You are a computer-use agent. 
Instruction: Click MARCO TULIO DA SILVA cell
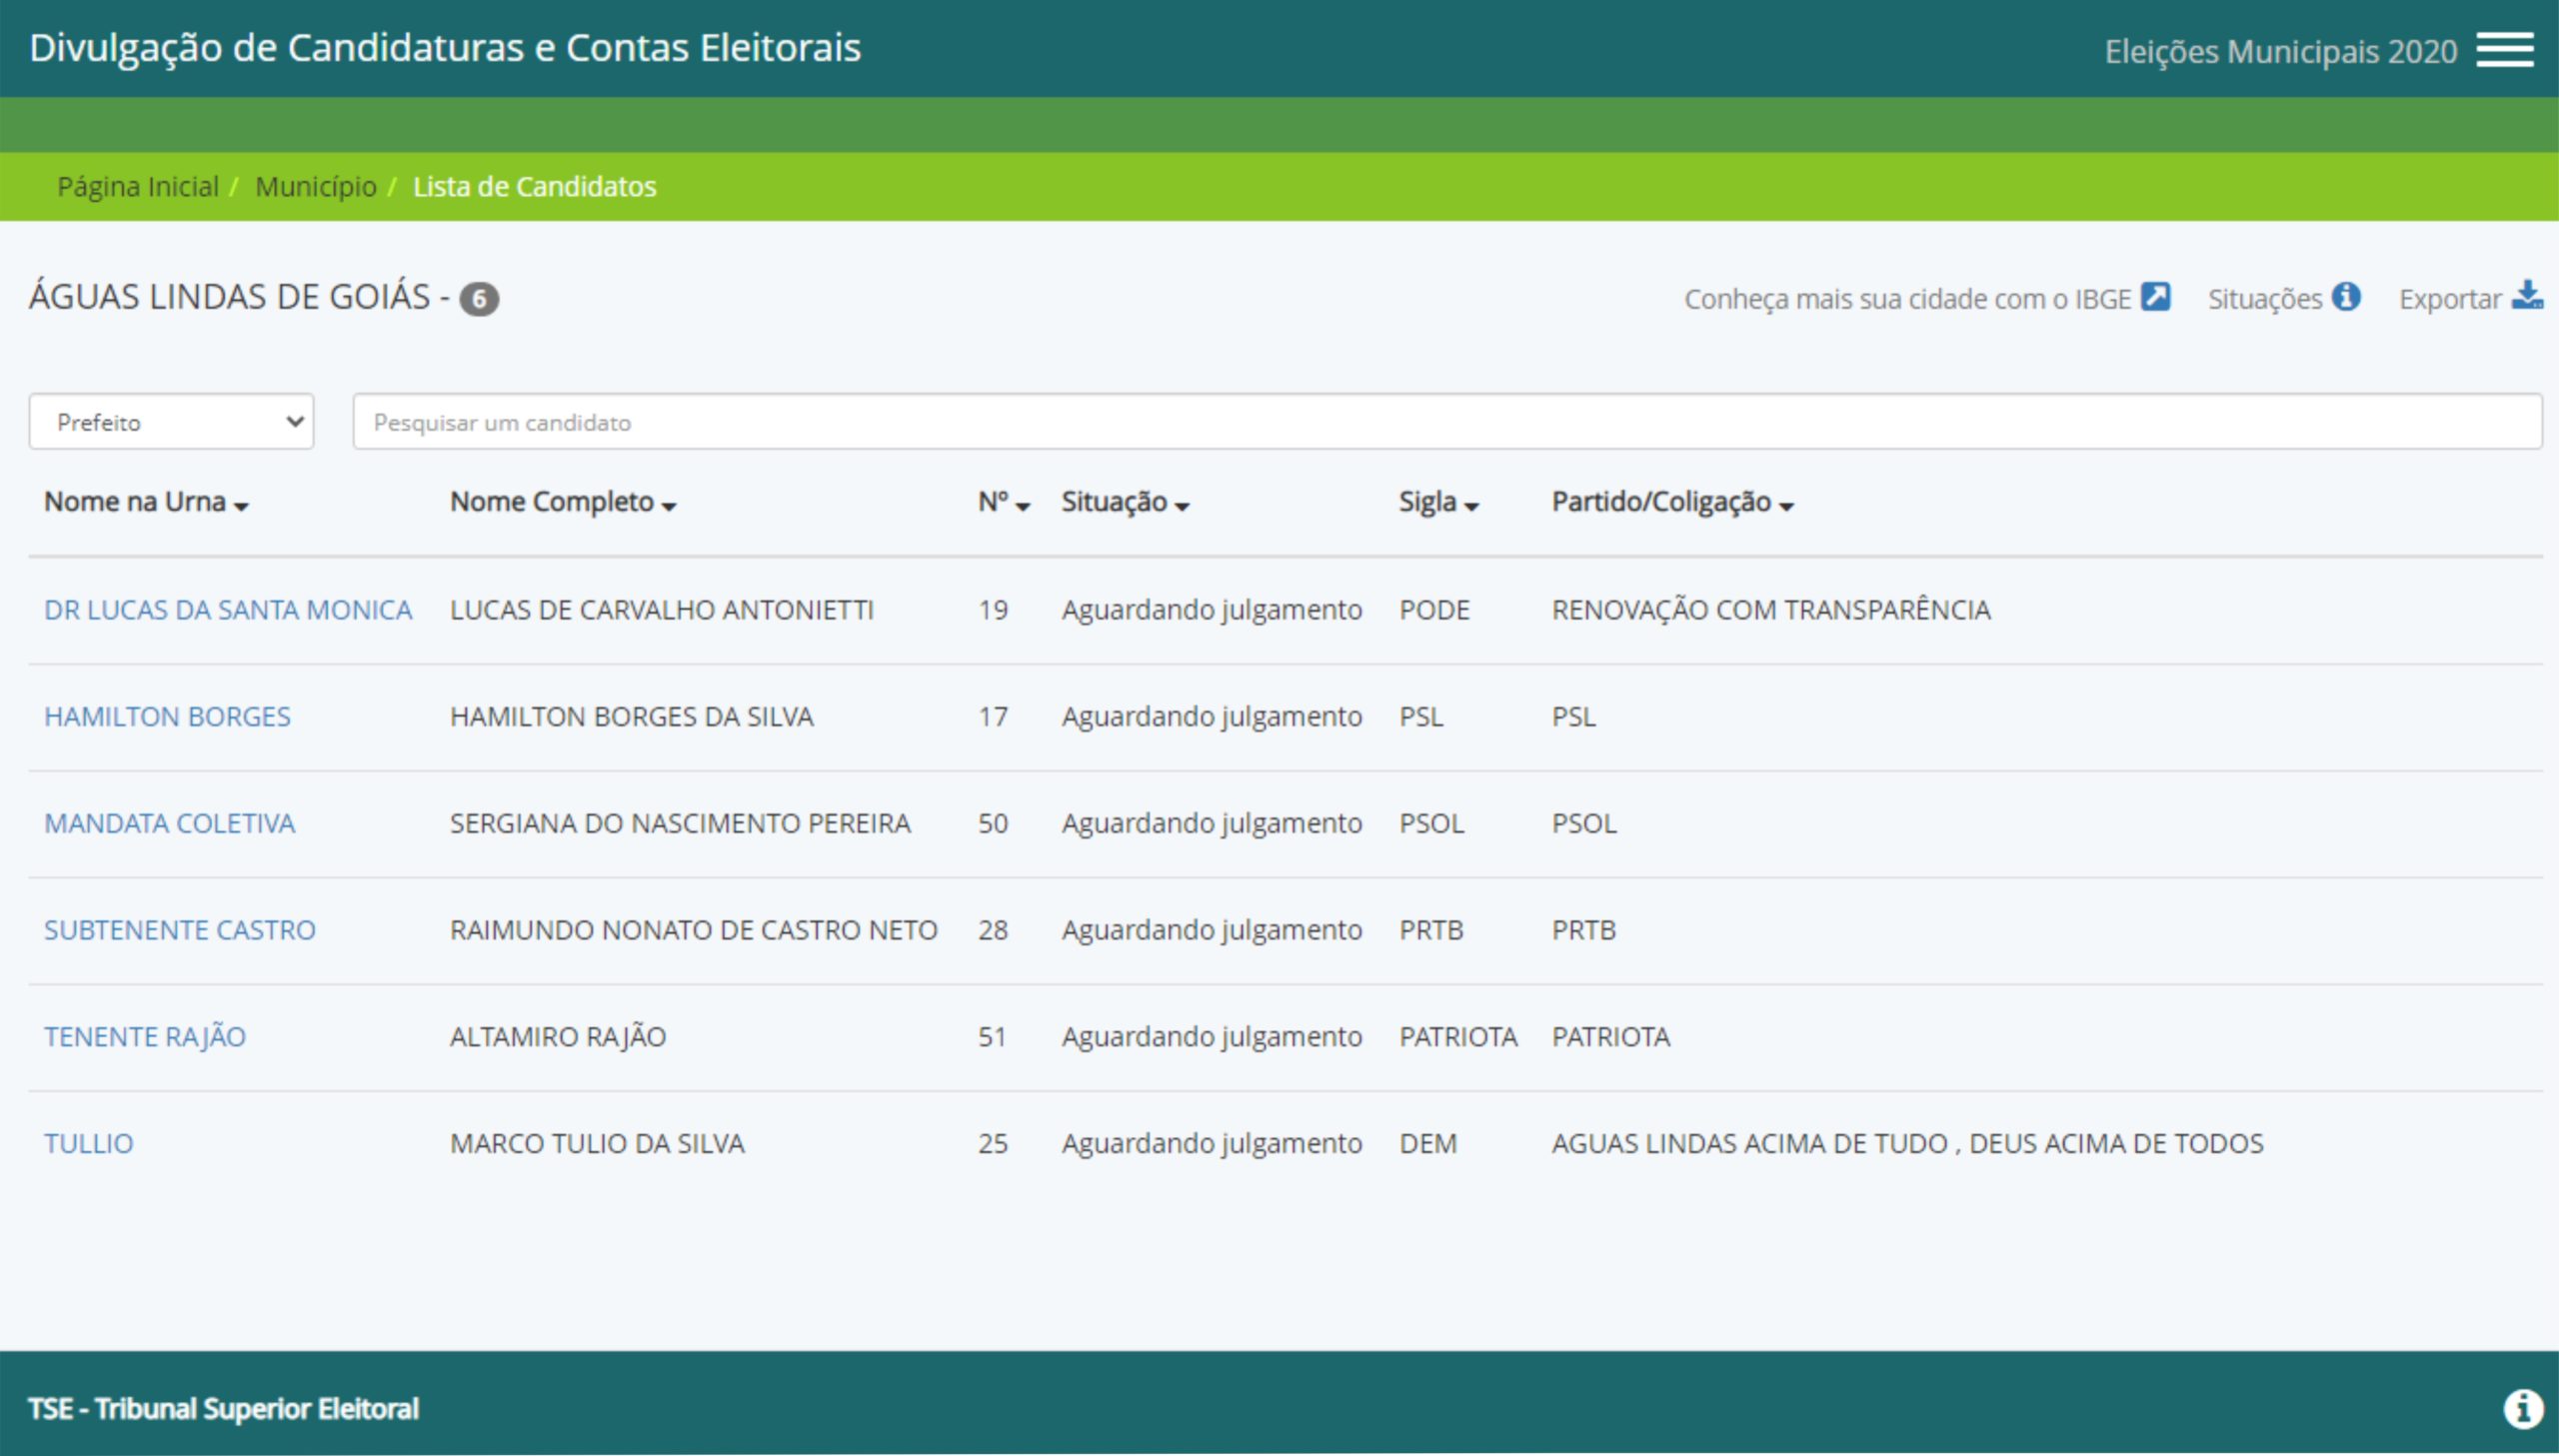click(597, 1144)
